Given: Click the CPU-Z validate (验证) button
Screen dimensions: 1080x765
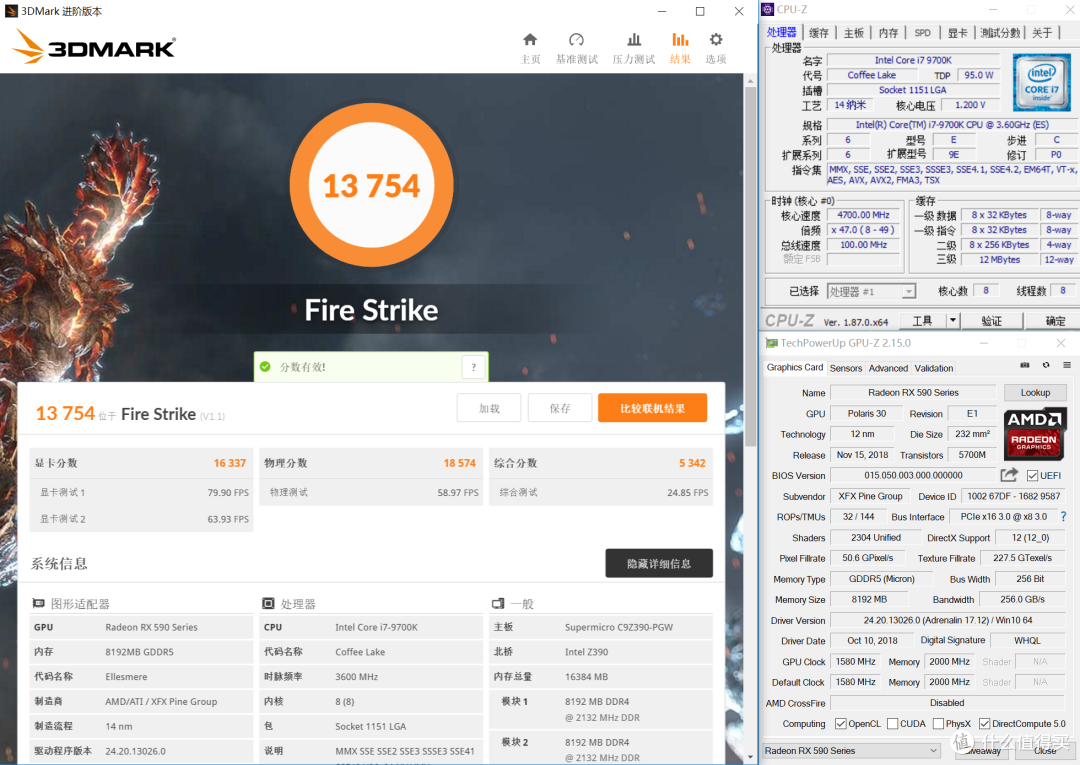Looking at the screenshot, I should (x=991, y=321).
